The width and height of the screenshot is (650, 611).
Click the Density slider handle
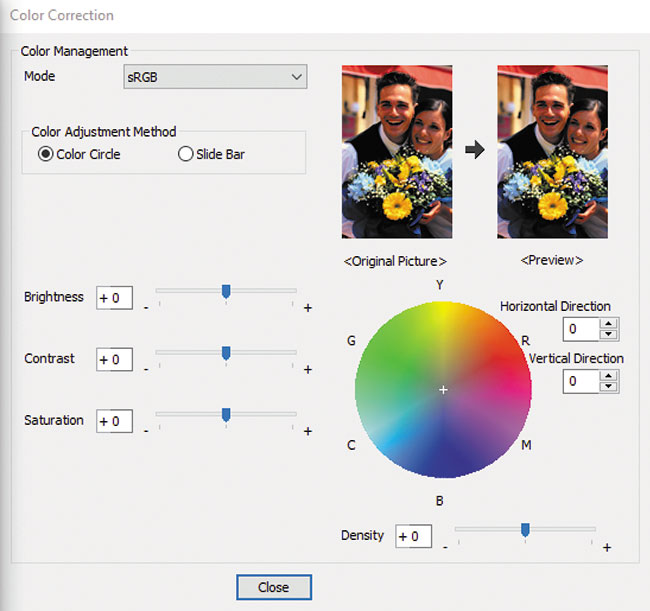pos(525,530)
